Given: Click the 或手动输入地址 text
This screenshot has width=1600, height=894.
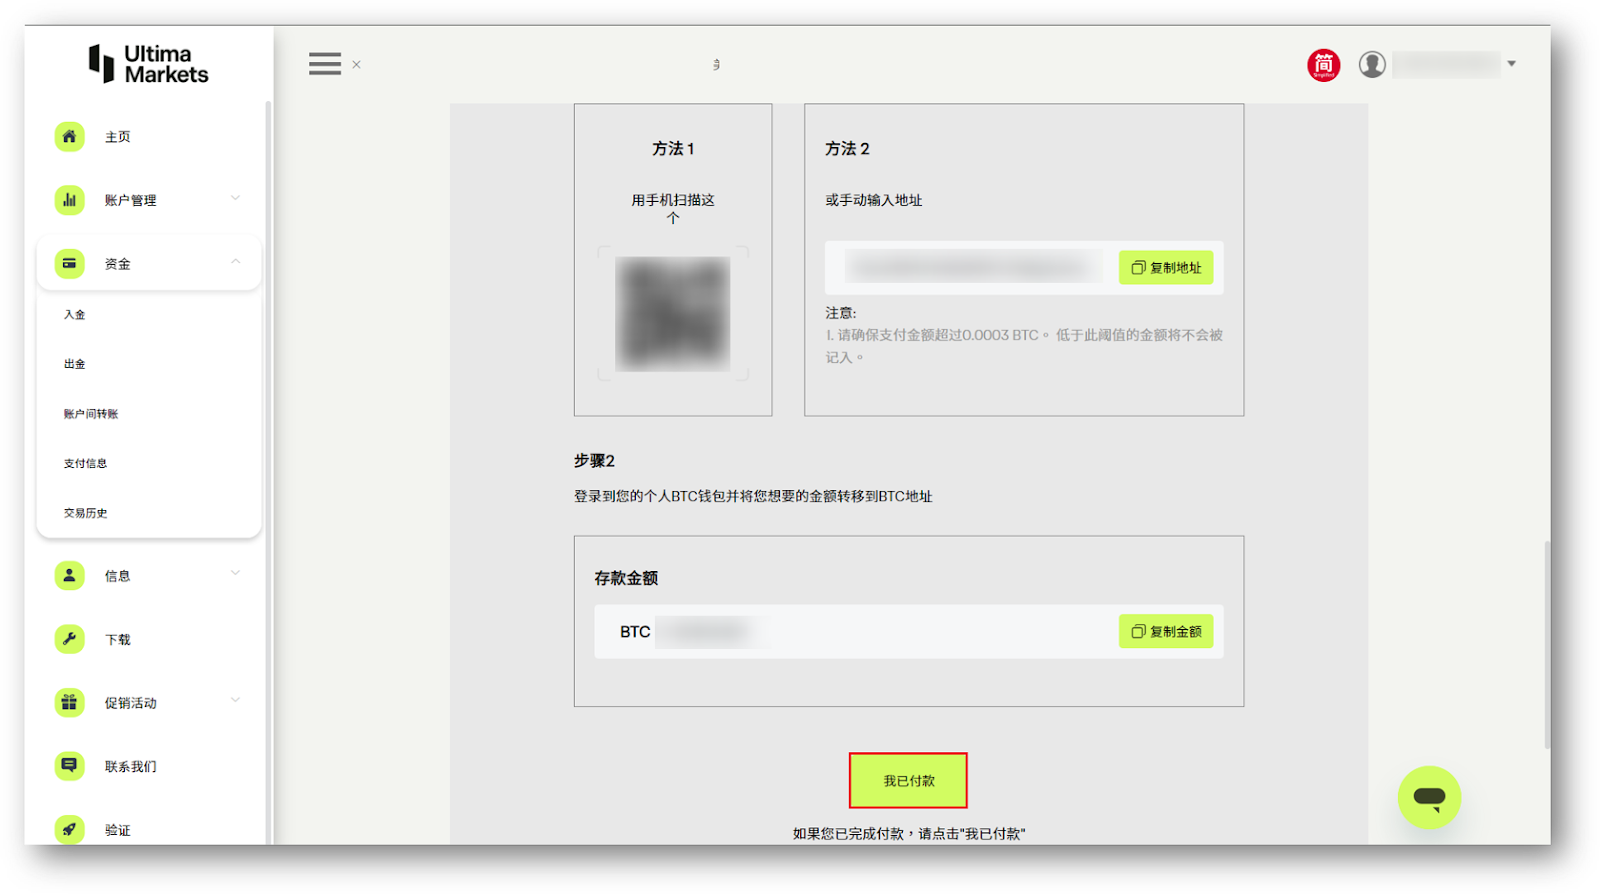Looking at the screenshot, I should click(x=874, y=200).
